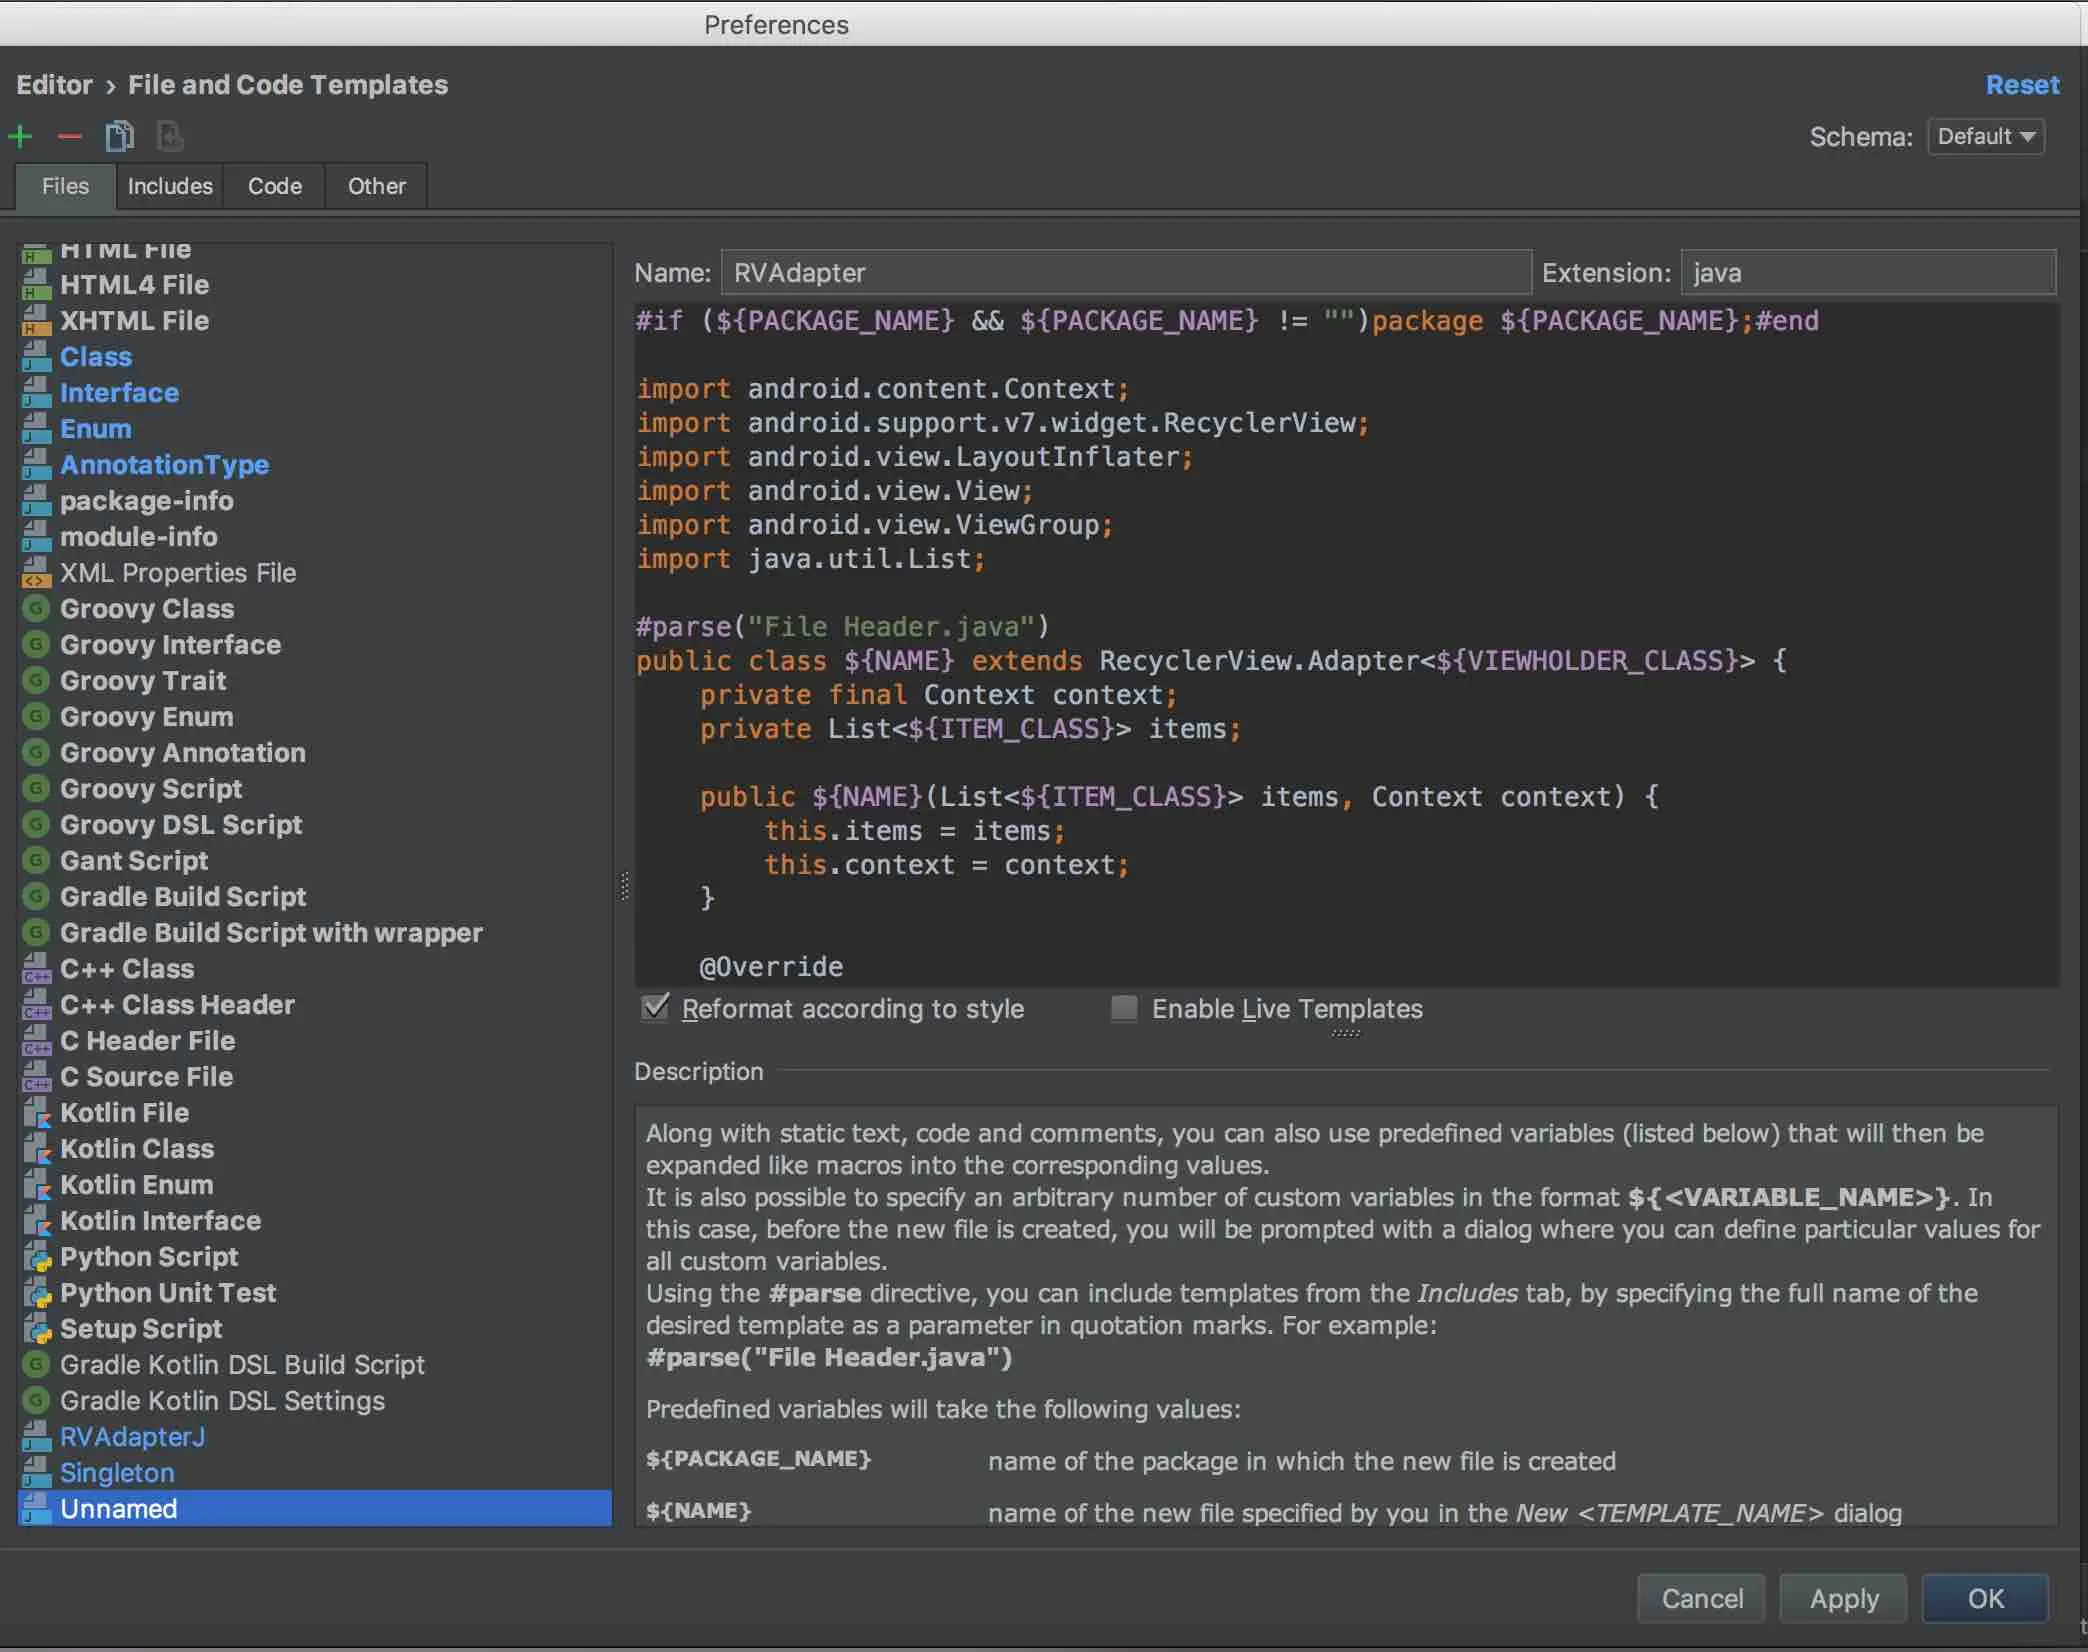Enable Live Templates checkbox
The width and height of the screenshot is (2088, 1652).
pos(1124,1008)
